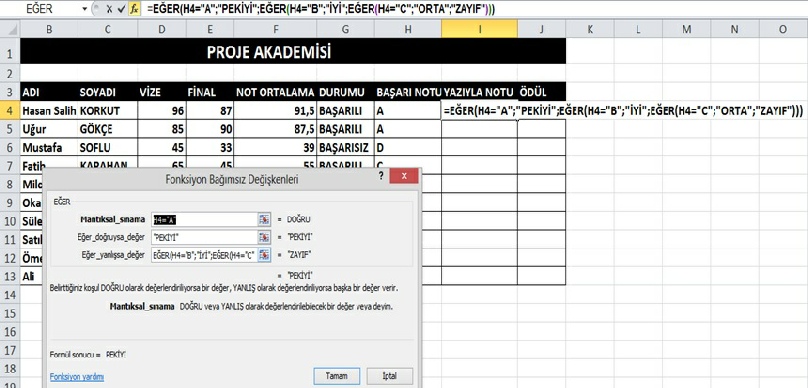Click the ADI header cell
This screenshot has width=808, height=388.
[x=49, y=92]
